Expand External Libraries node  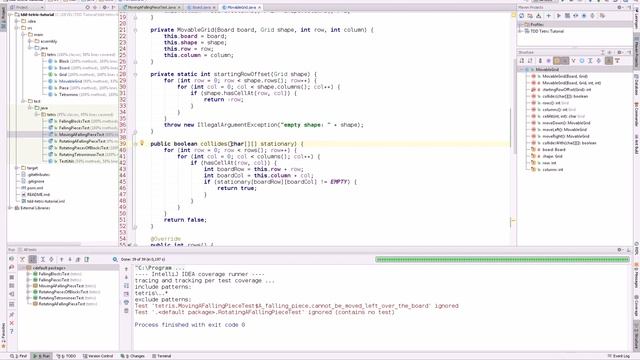(x=11, y=208)
